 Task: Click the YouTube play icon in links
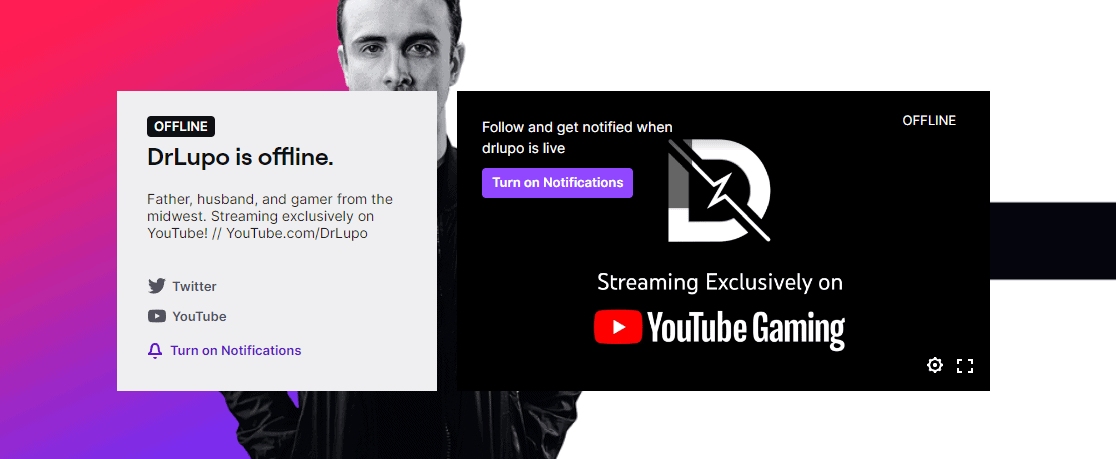click(x=157, y=316)
